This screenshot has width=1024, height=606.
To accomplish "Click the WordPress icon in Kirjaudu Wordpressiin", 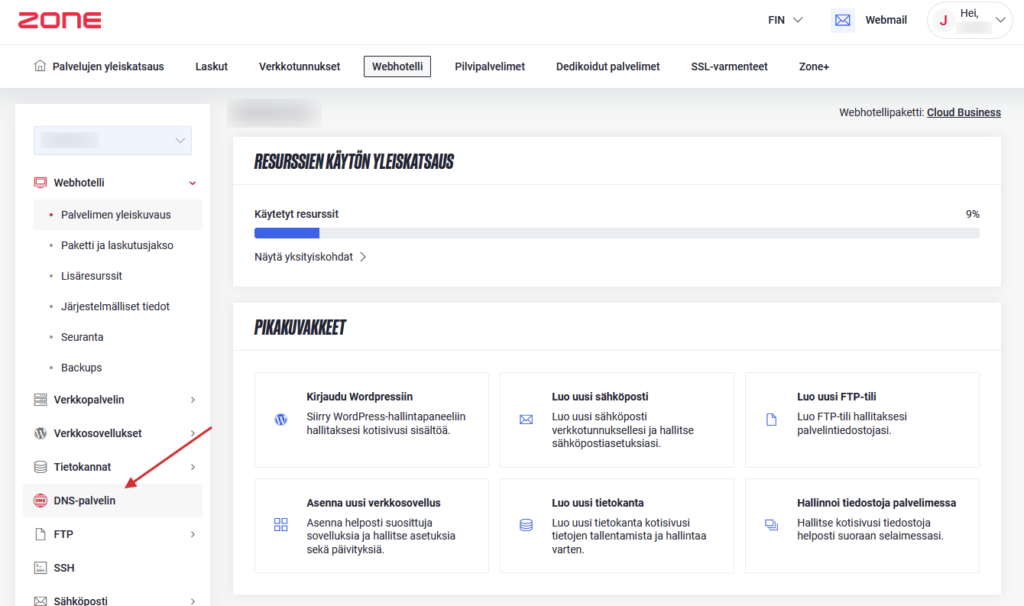I will point(280,420).
